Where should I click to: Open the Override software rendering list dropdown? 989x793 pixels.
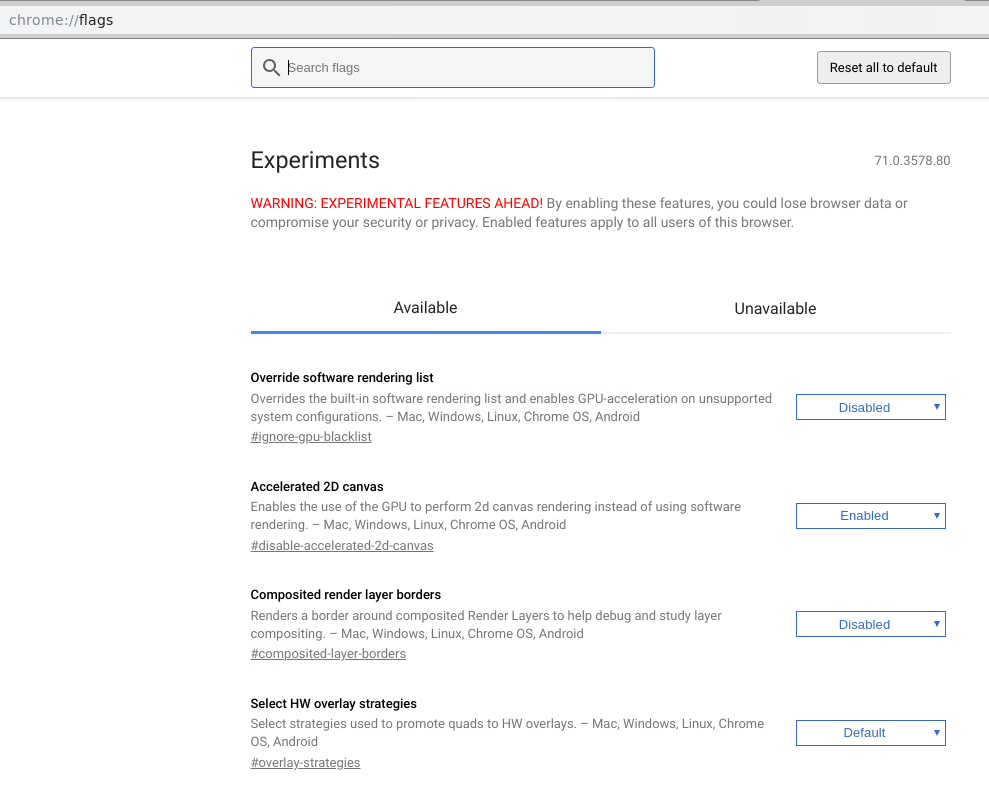(x=870, y=408)
